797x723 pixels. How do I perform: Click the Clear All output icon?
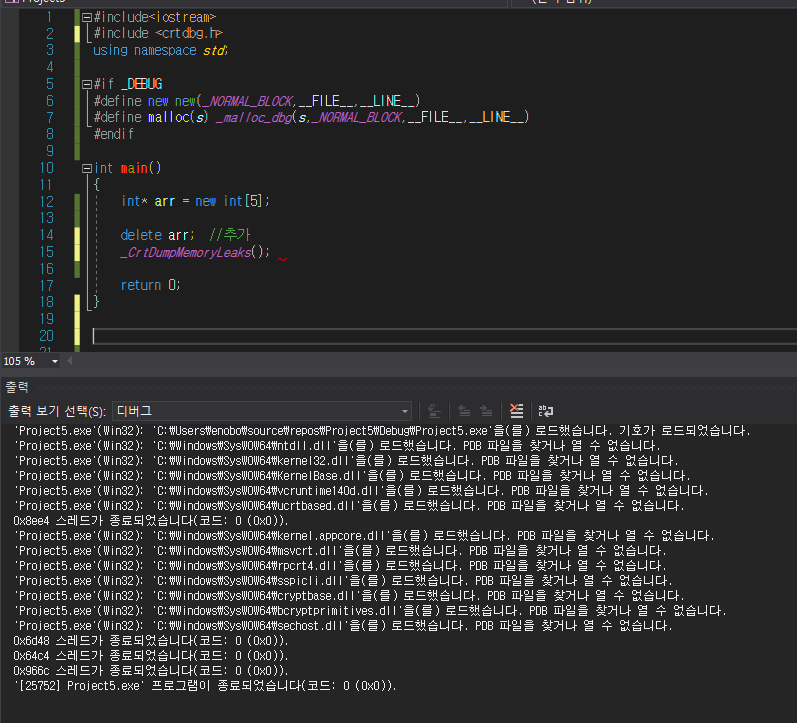tap(516, 411)
